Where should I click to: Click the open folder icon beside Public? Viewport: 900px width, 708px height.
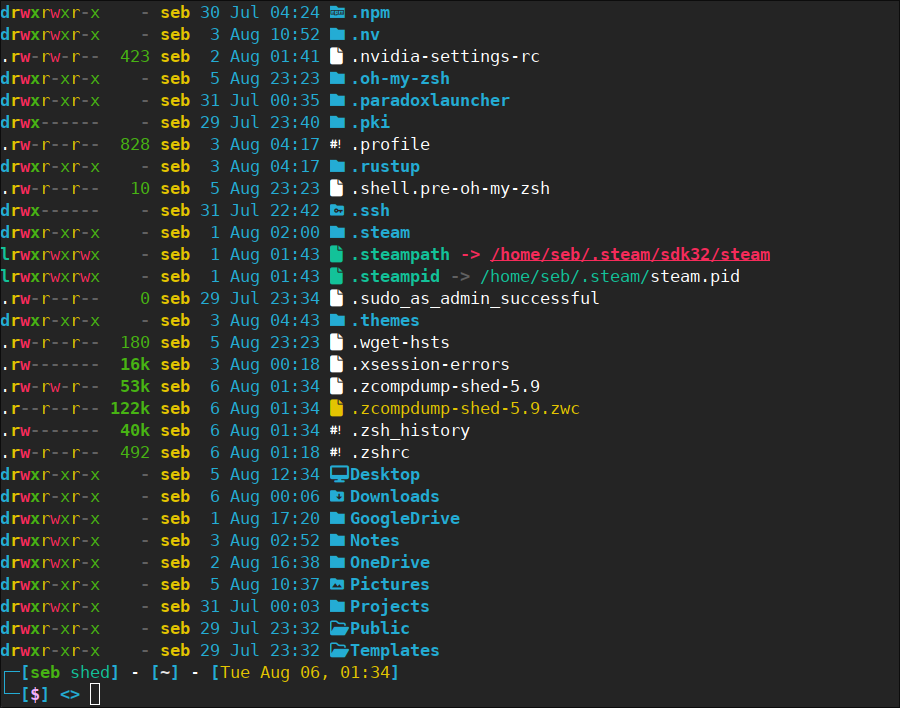coord(338,628)
